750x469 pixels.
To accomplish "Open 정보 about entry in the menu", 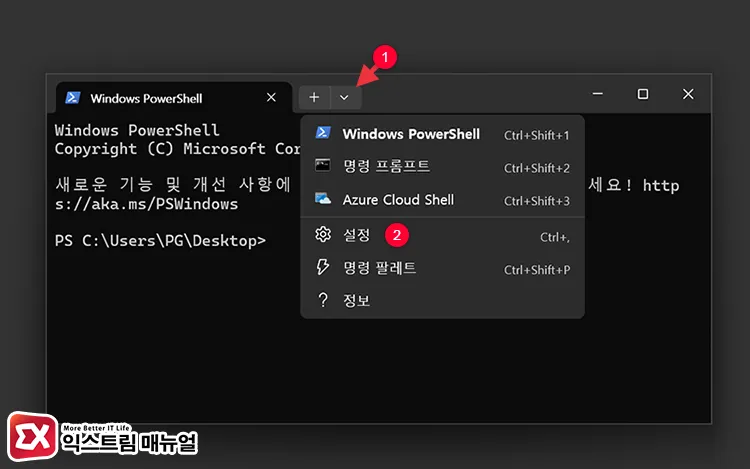I will [x=442, y=301].
